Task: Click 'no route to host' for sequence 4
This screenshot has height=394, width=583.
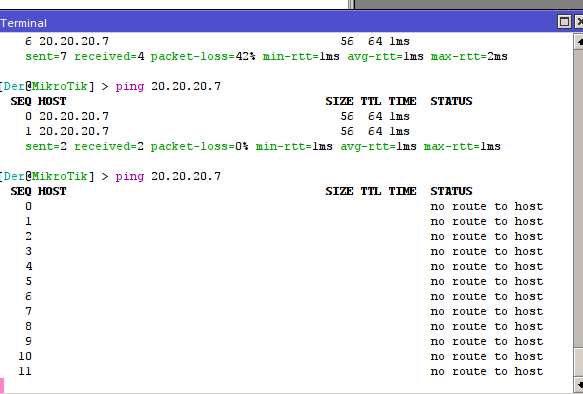Action: 487,267
